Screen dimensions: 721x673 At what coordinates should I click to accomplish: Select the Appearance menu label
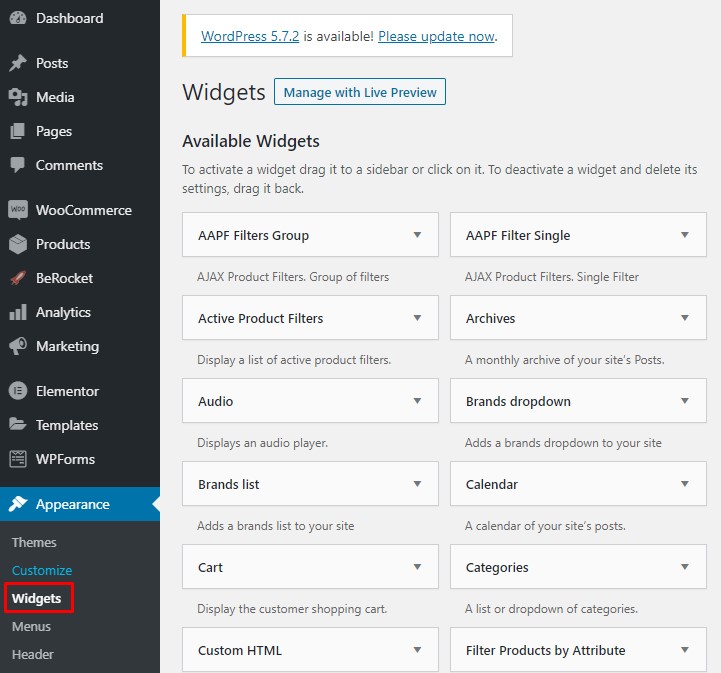73,505
